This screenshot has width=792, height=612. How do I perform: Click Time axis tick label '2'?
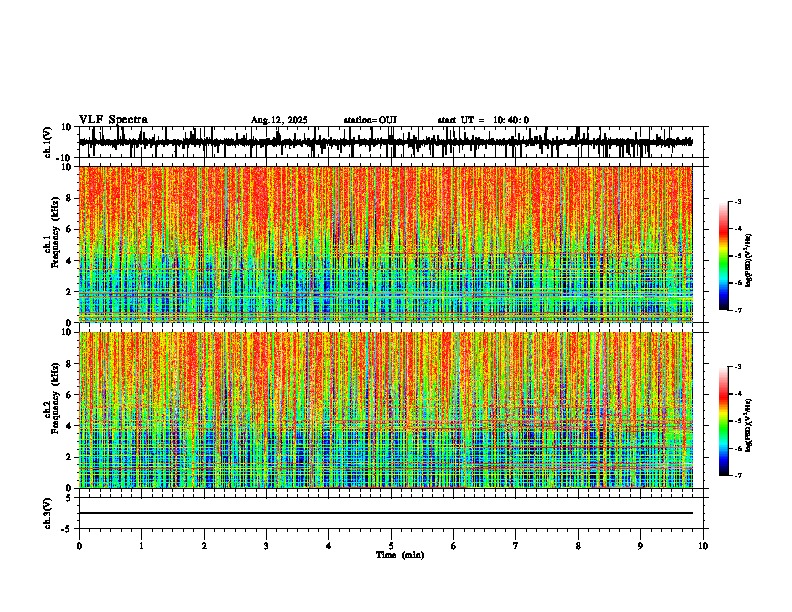point(204,546)
